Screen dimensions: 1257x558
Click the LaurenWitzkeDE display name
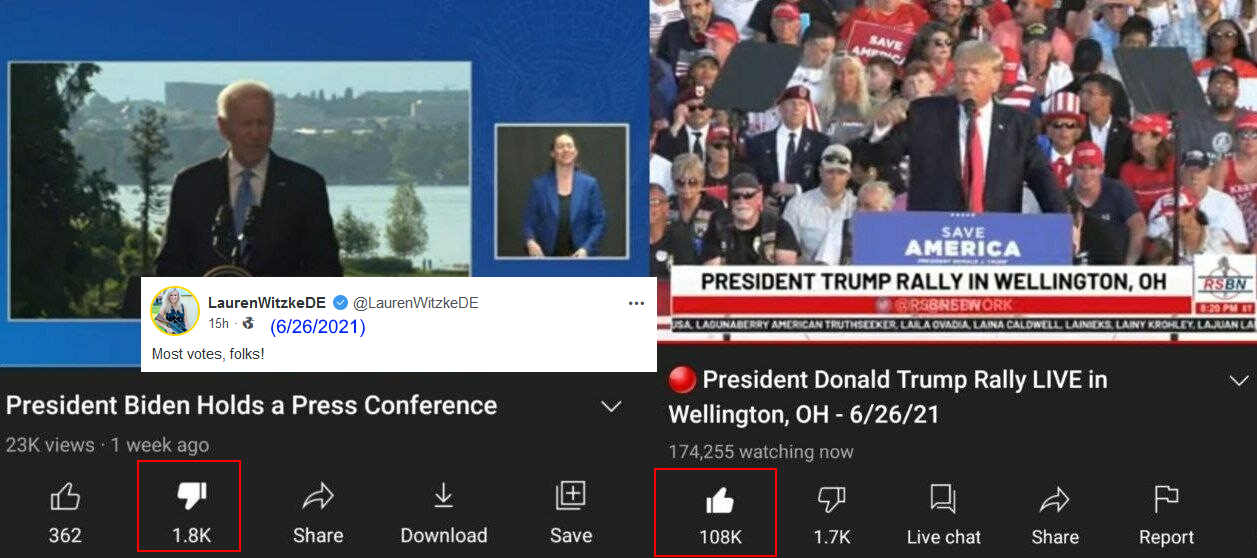pos(268,303)
